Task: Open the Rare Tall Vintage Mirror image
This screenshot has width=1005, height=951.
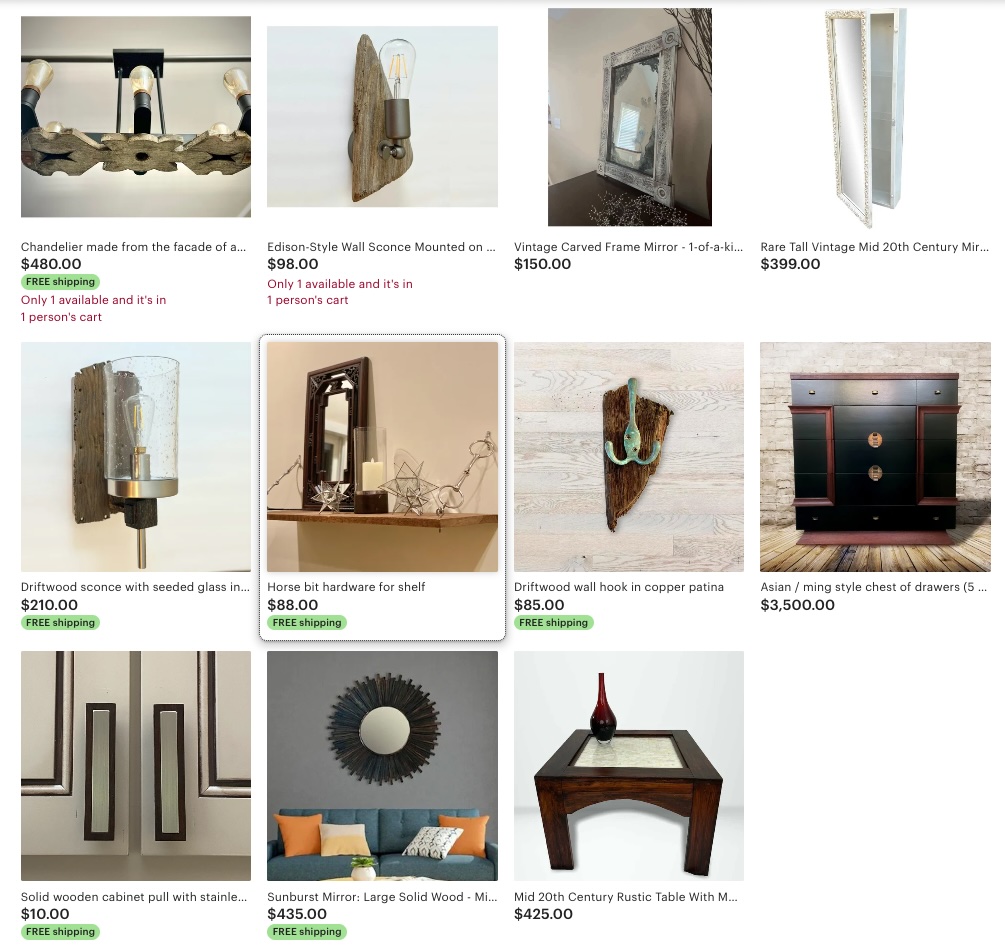Action: 866,118
